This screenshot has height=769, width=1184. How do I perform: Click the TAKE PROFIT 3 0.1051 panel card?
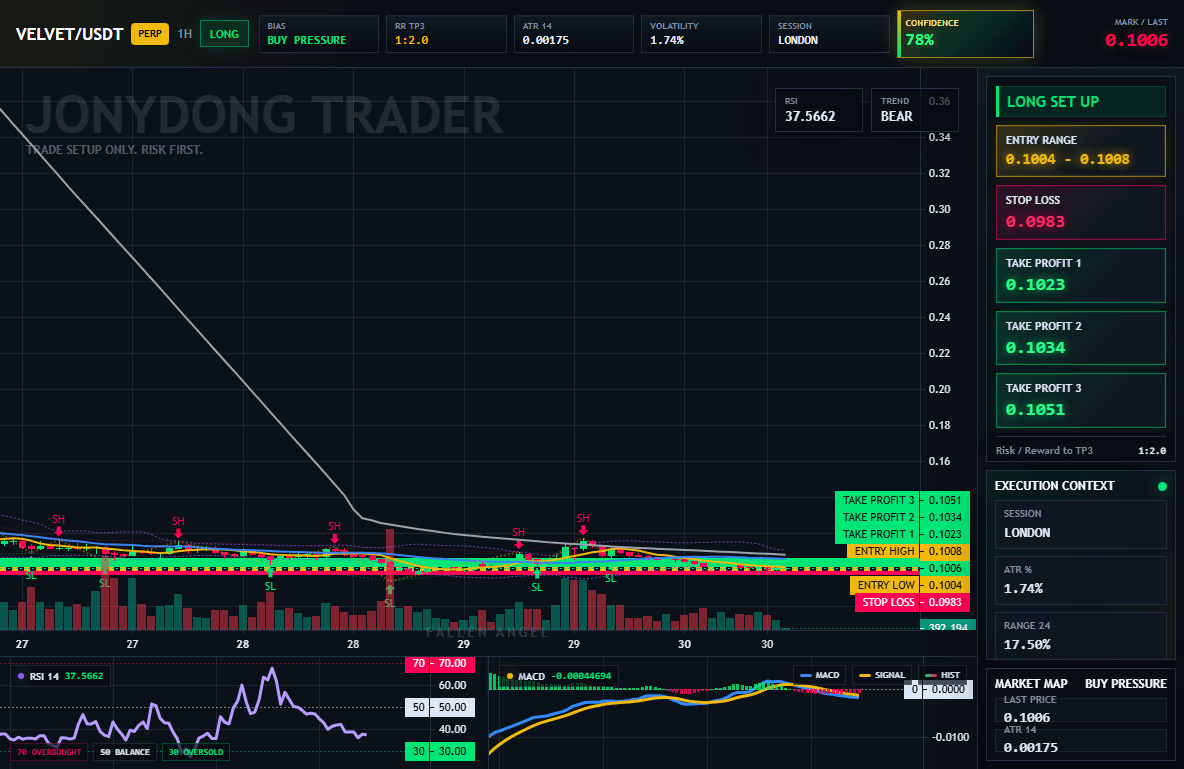tap(1081, 400)
